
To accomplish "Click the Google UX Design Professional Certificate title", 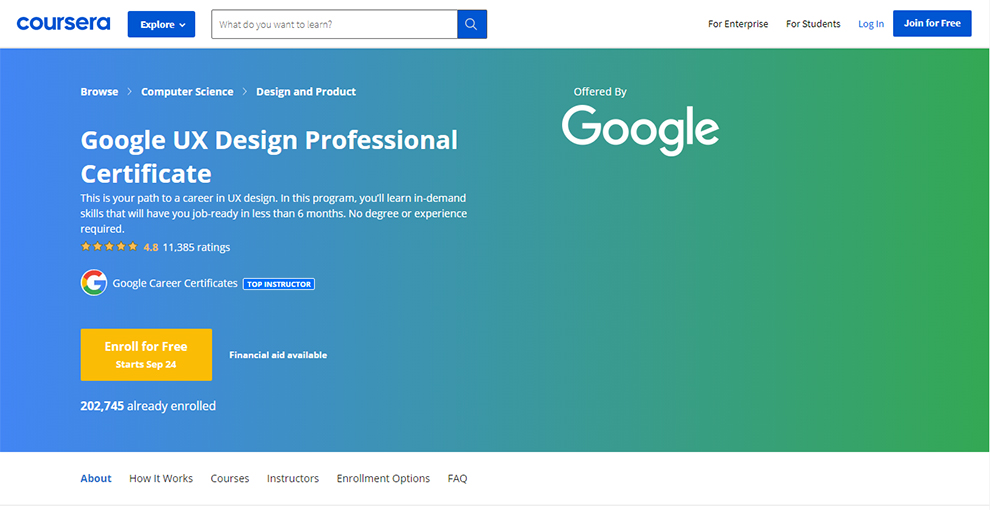I will [x=269, y=156].
